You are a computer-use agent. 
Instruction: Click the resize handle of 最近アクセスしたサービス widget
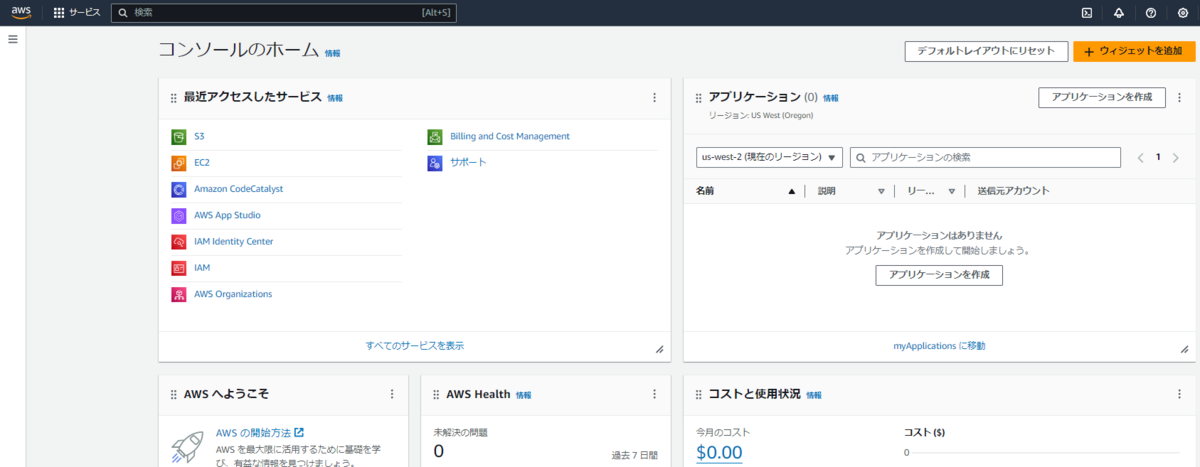pyautogui.click(x=659, y=349)
